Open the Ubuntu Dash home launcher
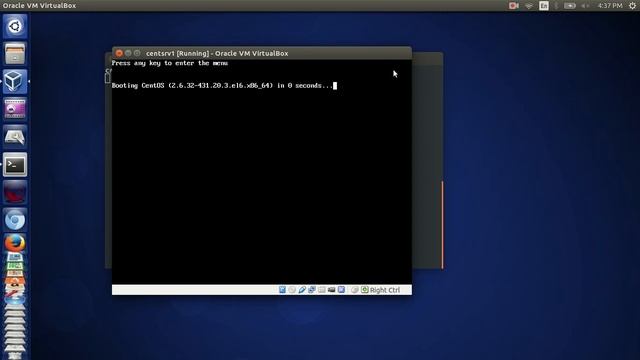640x360 pixels. point(15,27)
